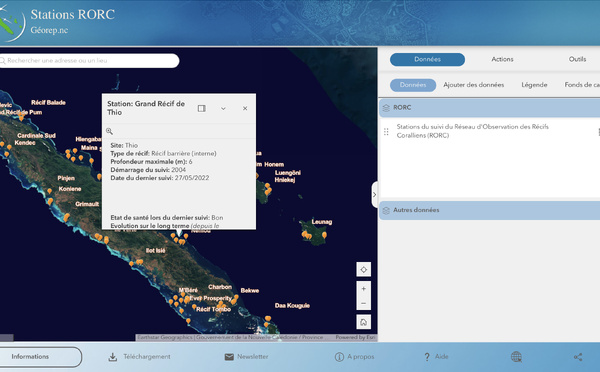Click the share icon in footer
This screenshot has height=372, width=600.
click(578, 357)
